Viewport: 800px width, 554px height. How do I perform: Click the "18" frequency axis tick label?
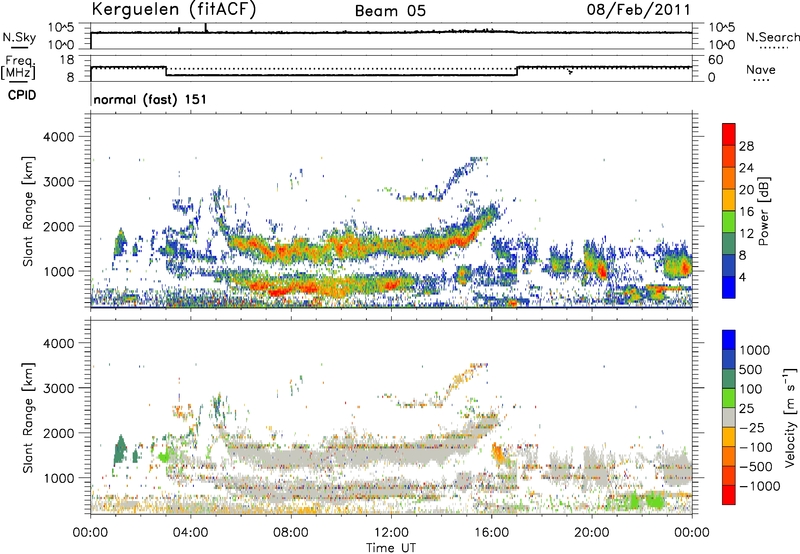(x=67, y=60)
